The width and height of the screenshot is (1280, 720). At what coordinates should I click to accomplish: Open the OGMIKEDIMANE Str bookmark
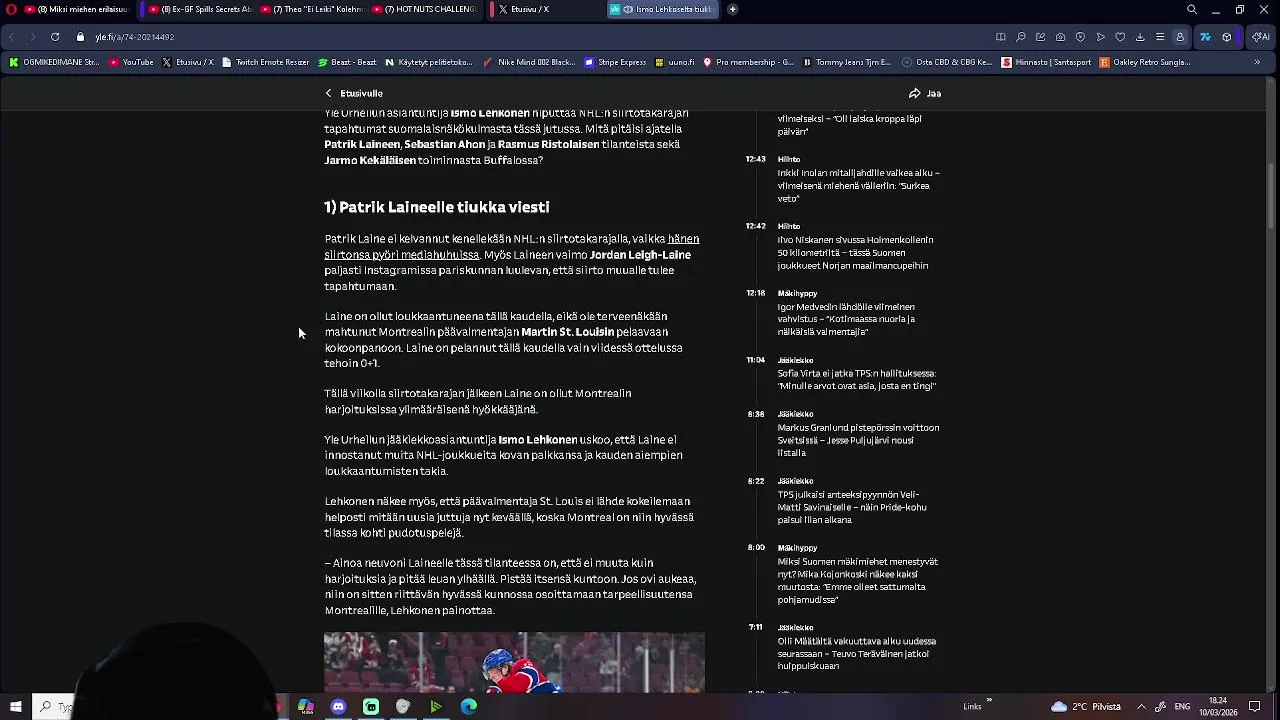54,62
